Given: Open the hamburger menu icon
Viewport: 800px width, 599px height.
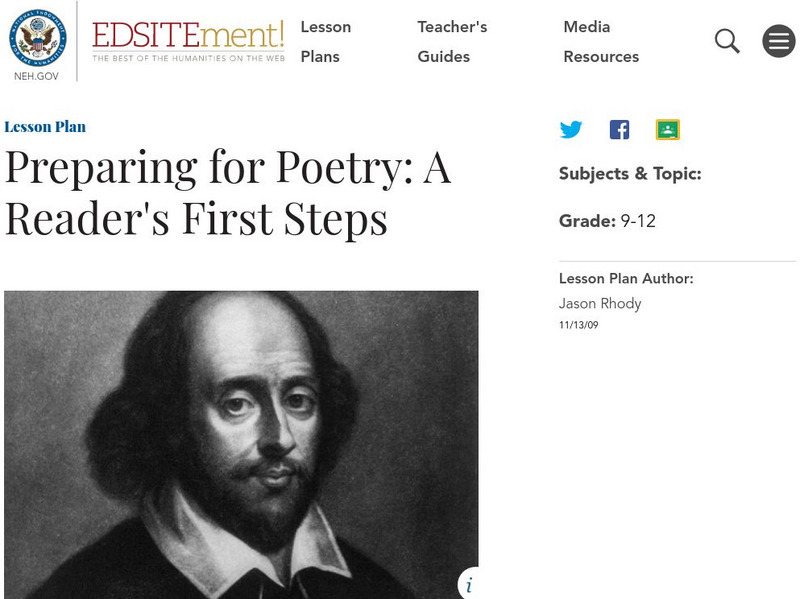Looking at the screenshot, I should (779, 41).
